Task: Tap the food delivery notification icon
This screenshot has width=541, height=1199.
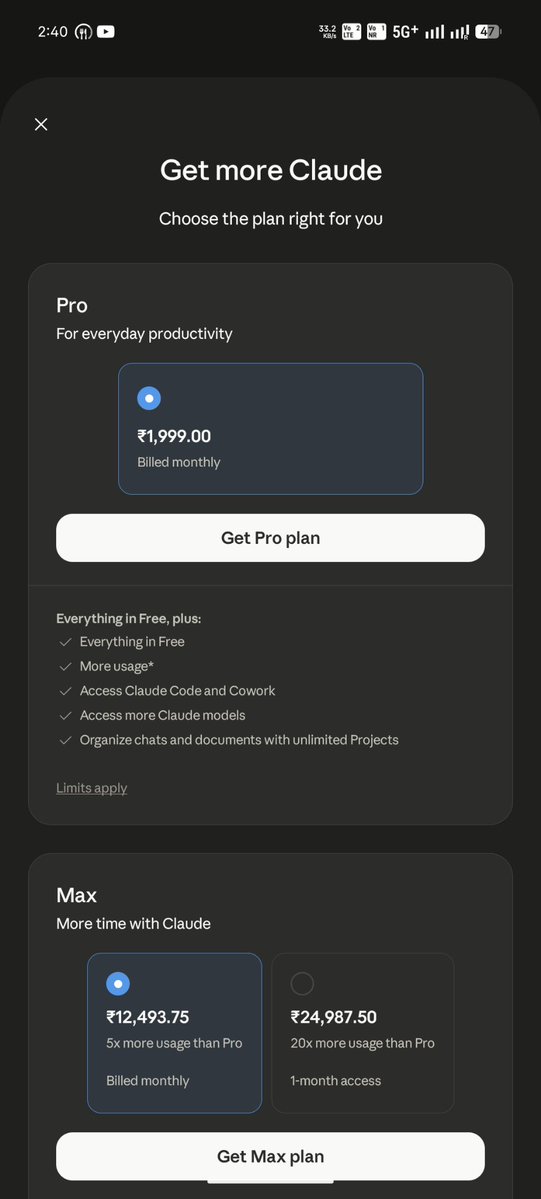Action: pos(83,32)
